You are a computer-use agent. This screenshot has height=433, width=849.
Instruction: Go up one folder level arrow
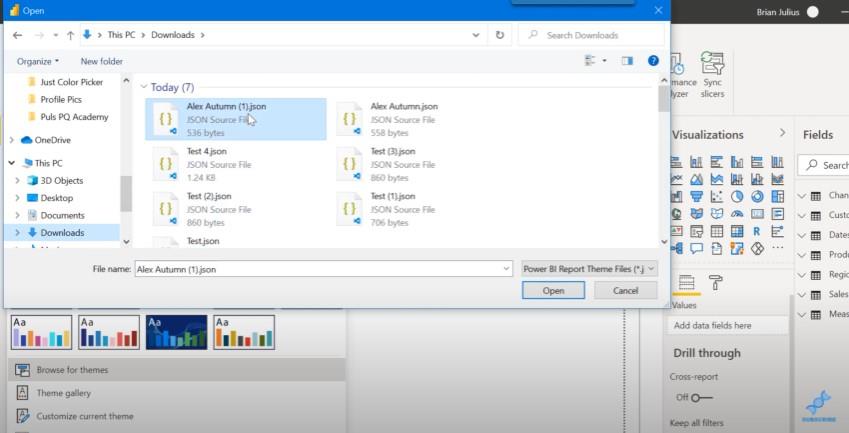tap(70, 35)
